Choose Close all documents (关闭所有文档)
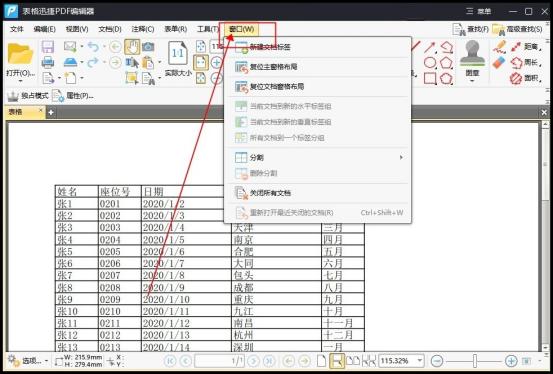The height and width of the screenshot is (374, 553). 317,193
